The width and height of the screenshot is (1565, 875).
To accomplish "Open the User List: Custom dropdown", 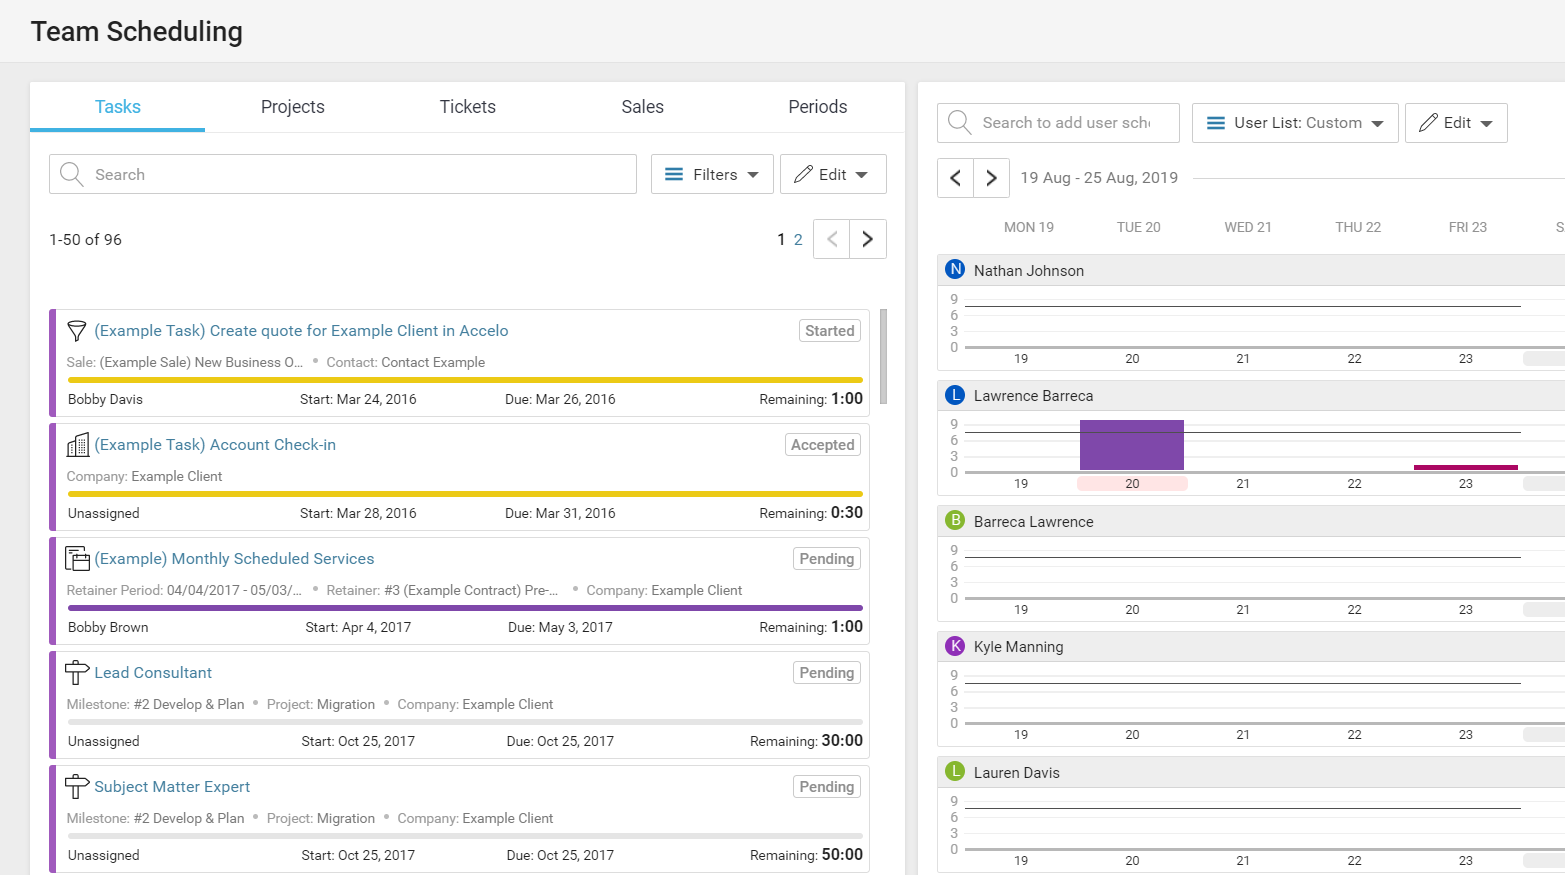I will coord(1294,123).
